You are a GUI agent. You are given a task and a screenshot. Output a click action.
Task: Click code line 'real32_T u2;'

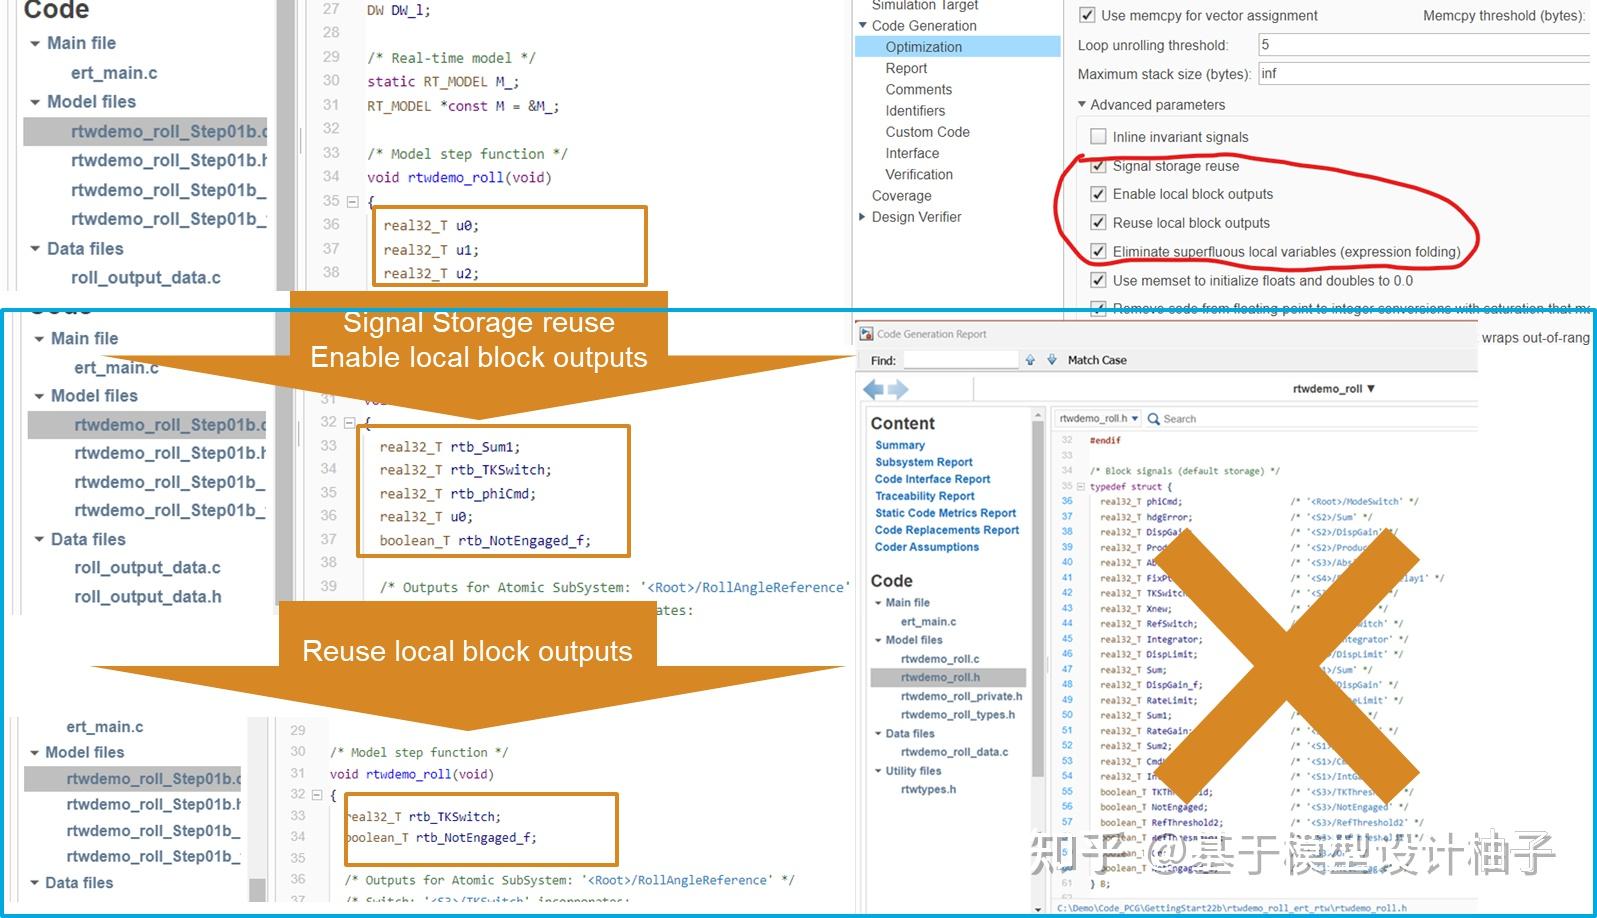pos(431,274)
